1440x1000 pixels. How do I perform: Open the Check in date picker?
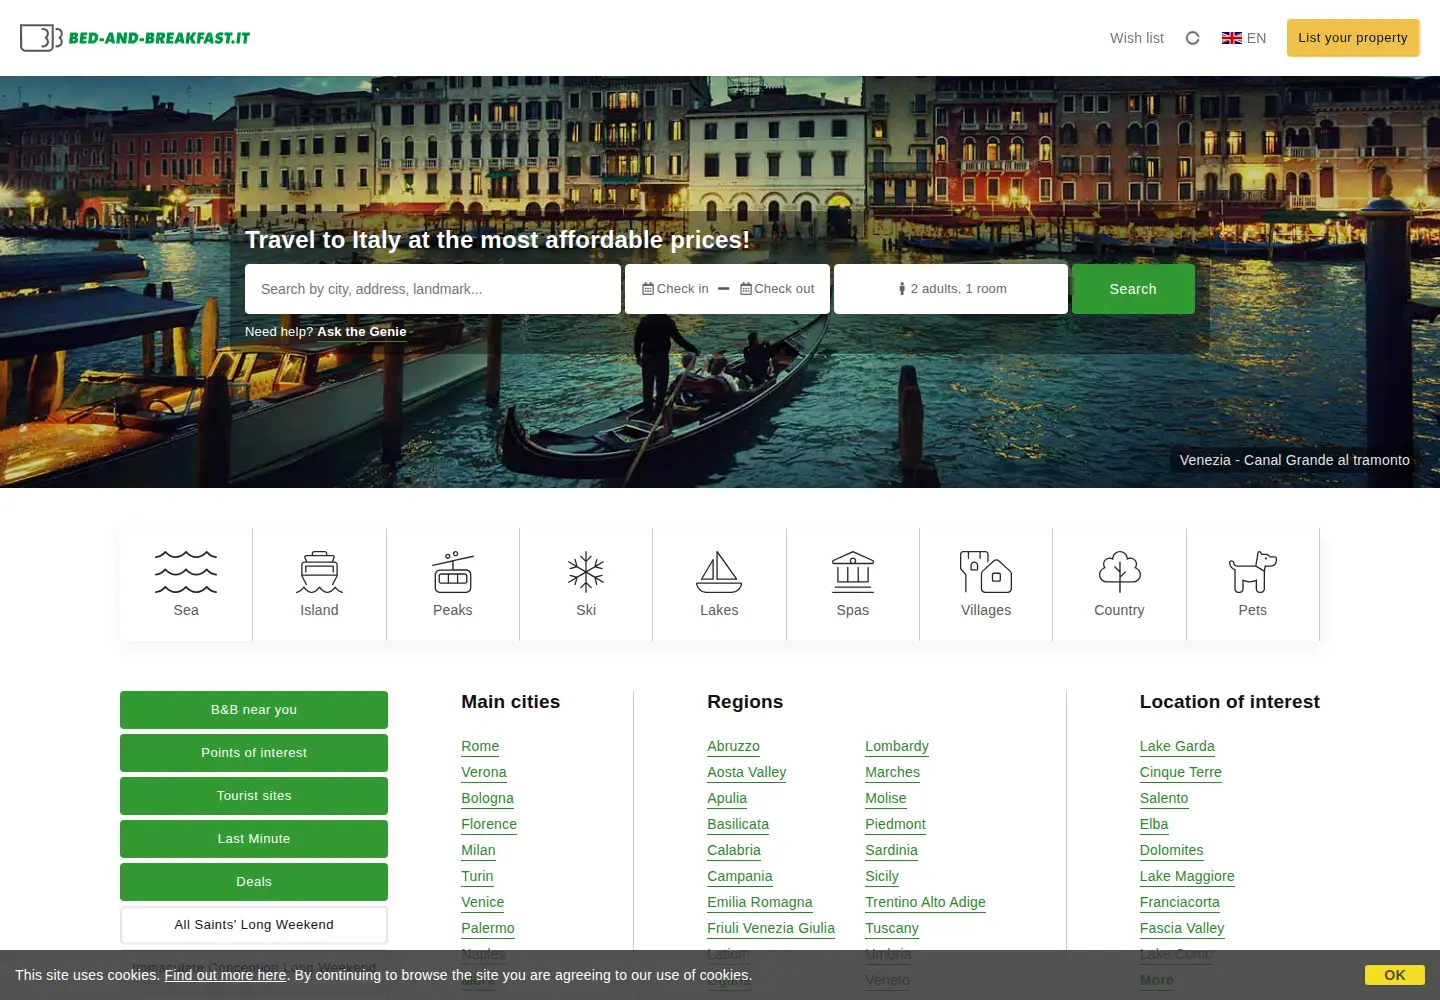(676, 289)
